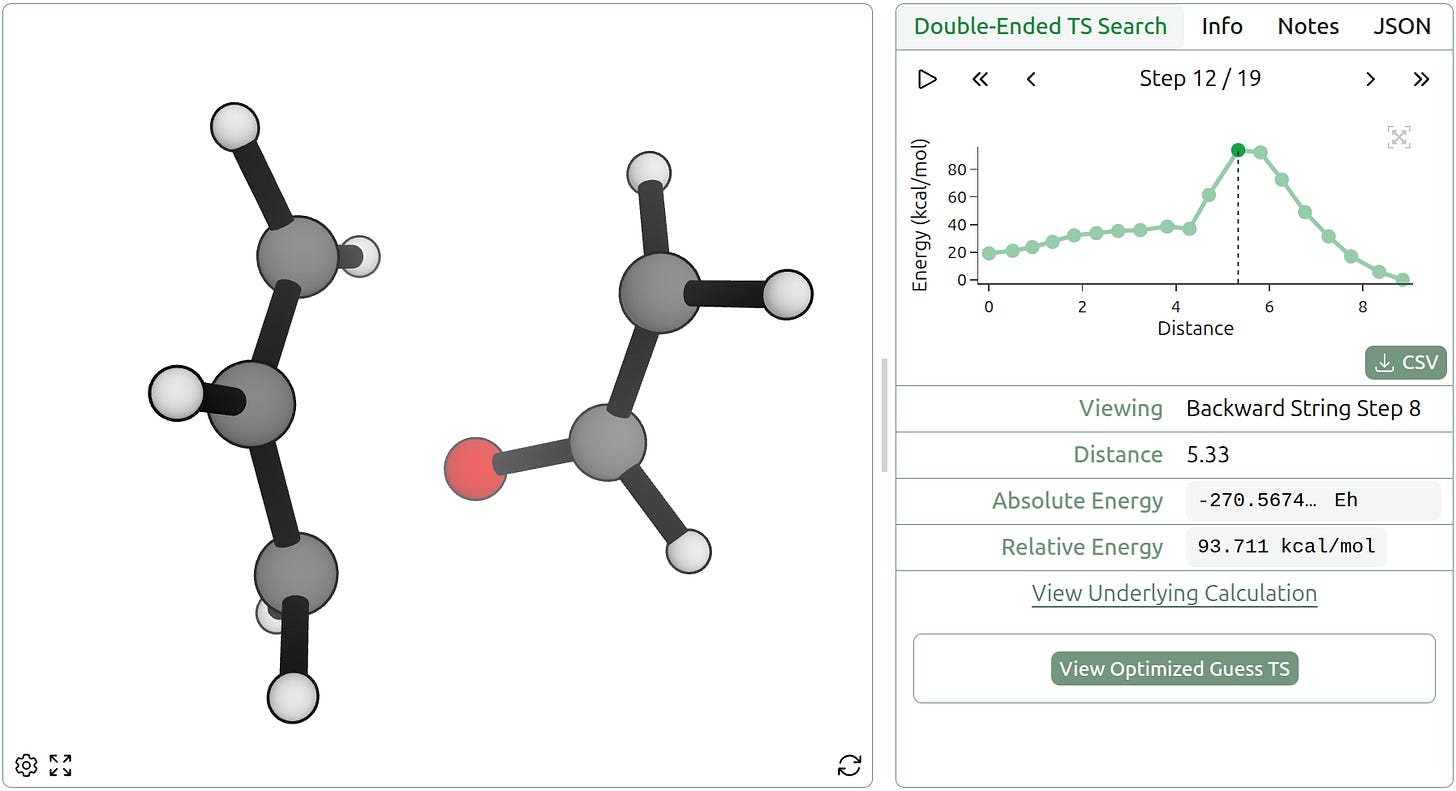
Task: Enter fullscreen mode for the molecule viewer
Action: (x=61, y=764)
